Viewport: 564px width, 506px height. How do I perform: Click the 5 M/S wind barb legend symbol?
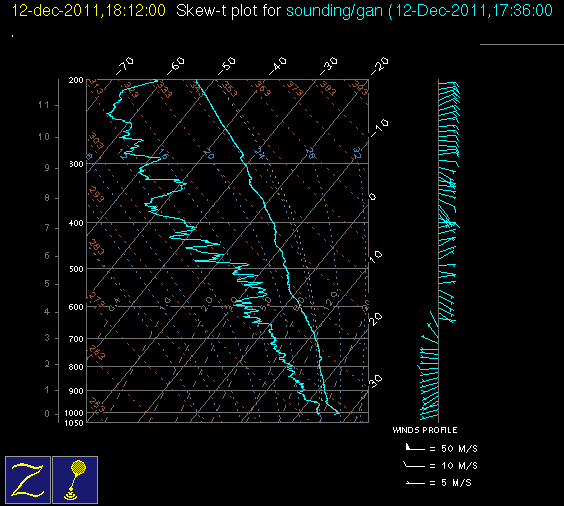point(415,482)
